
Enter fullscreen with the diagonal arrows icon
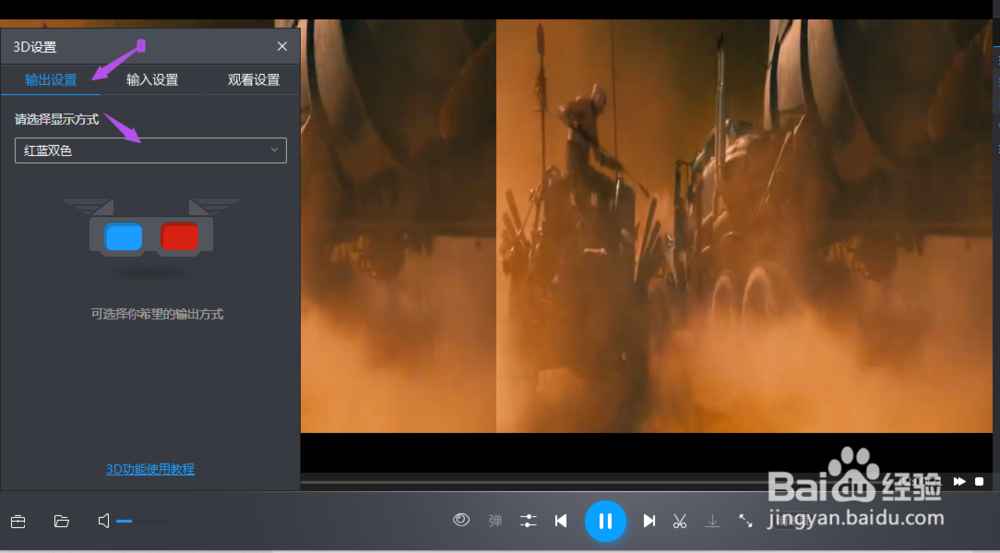tap(746, 521)
